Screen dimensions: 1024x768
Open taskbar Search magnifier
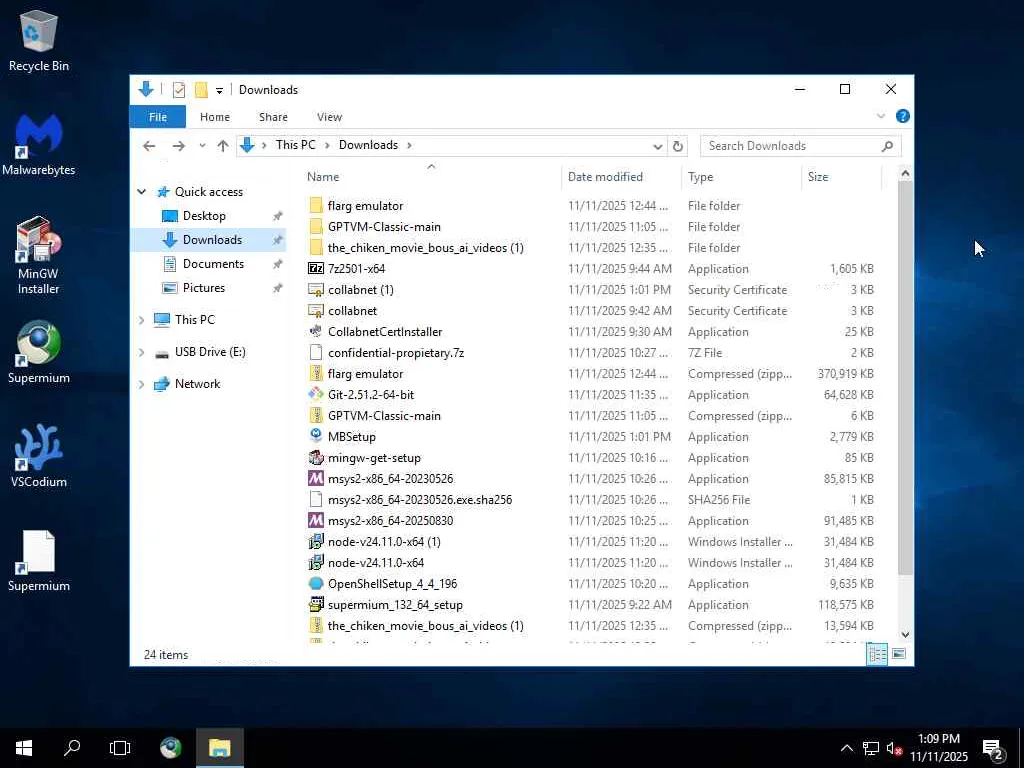pos(72,748)
